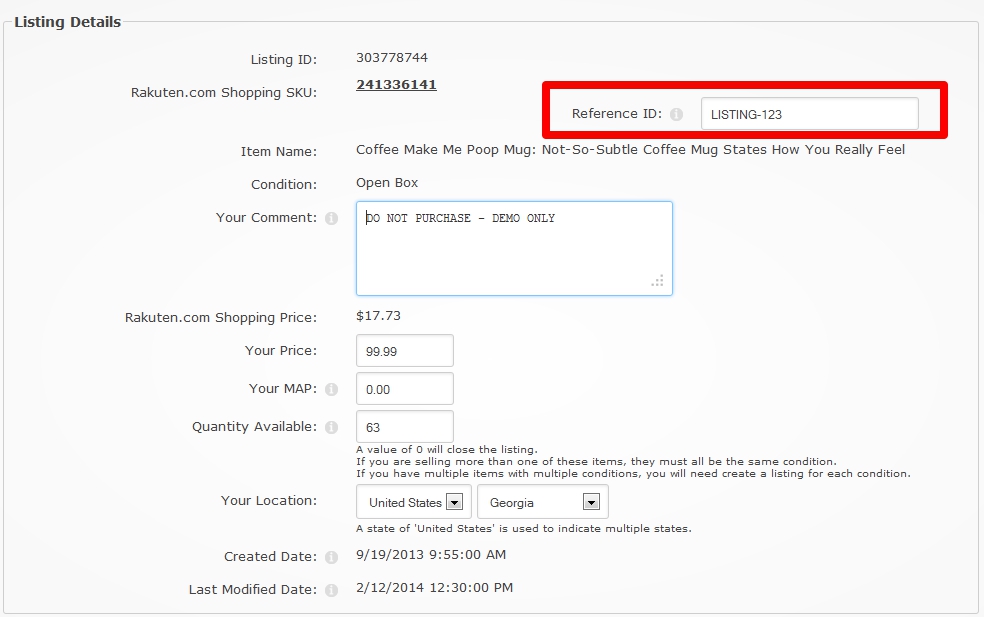
Task: Click the Quantity Available field showing 63
Action: 405,427
